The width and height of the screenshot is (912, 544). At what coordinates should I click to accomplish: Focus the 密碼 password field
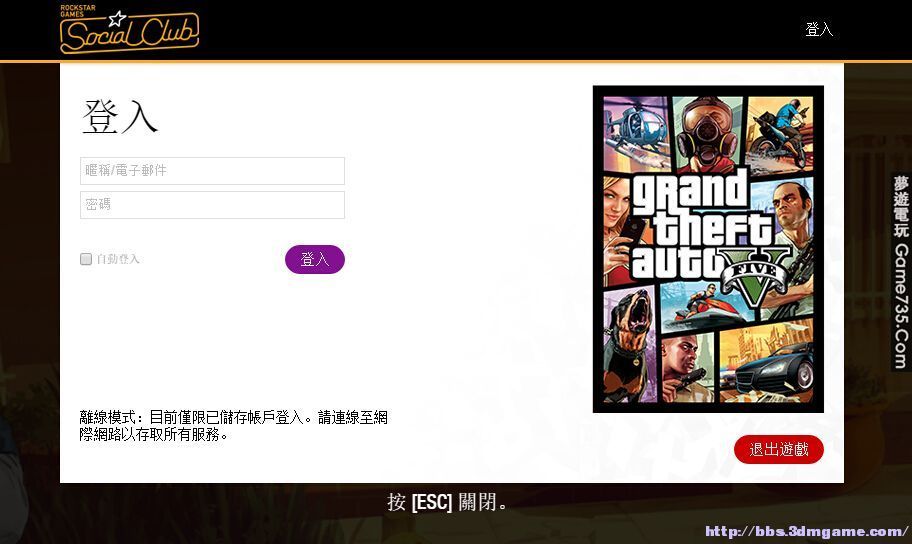pyautogui.click(x=212, y=205)
